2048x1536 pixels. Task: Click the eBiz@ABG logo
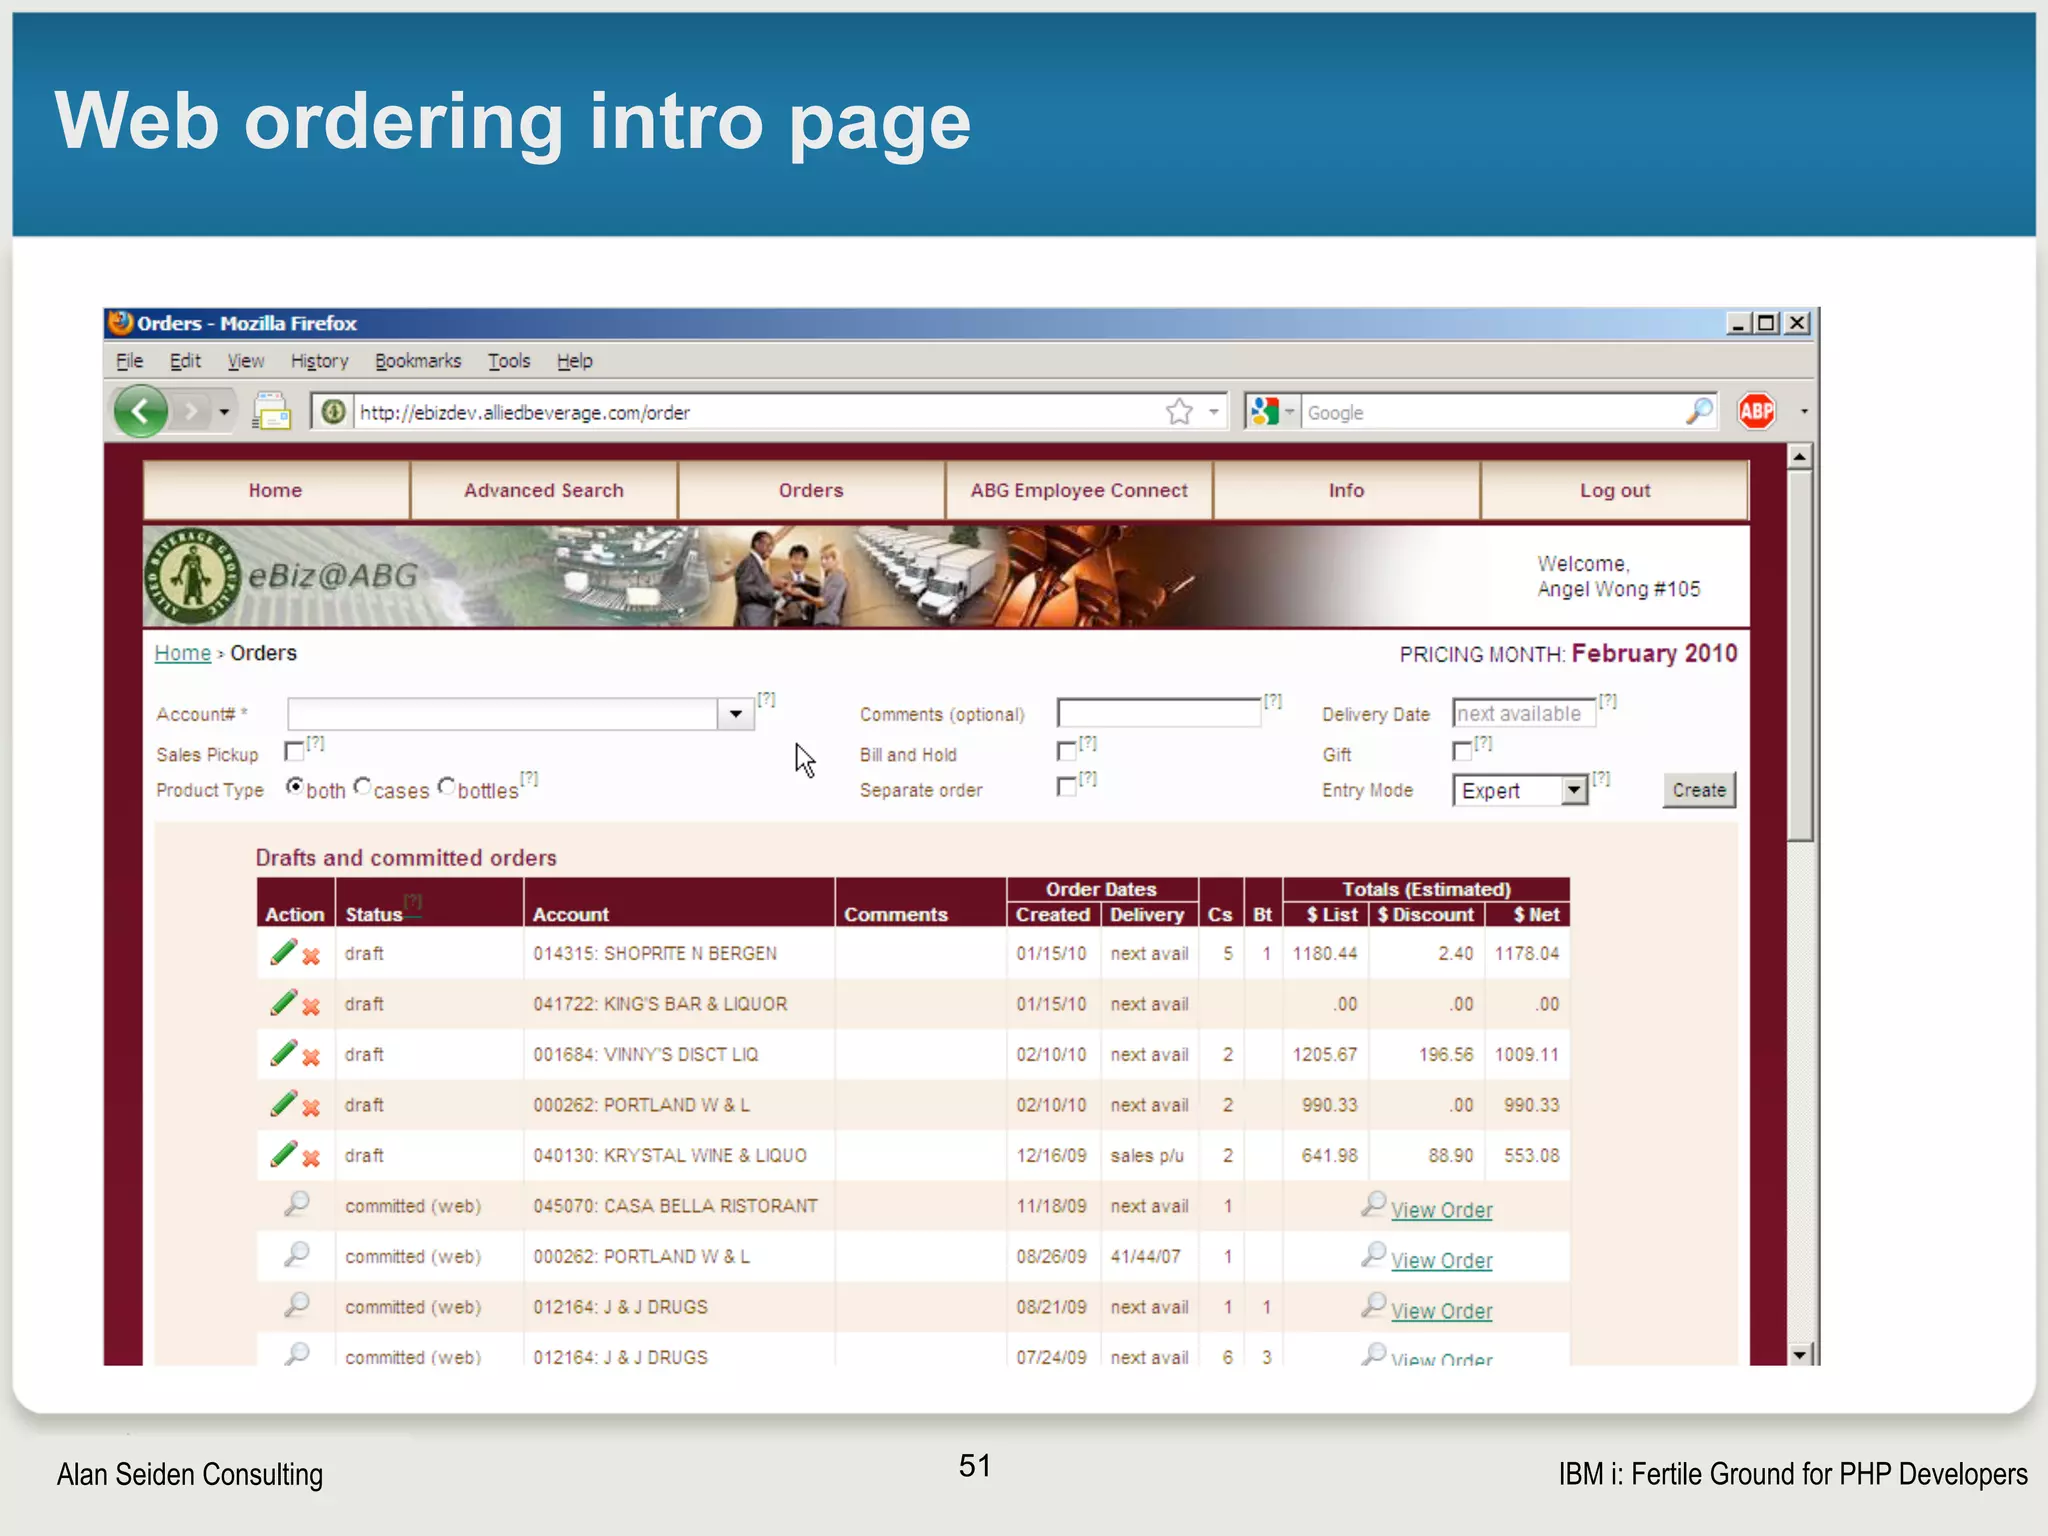click(282, 576)
